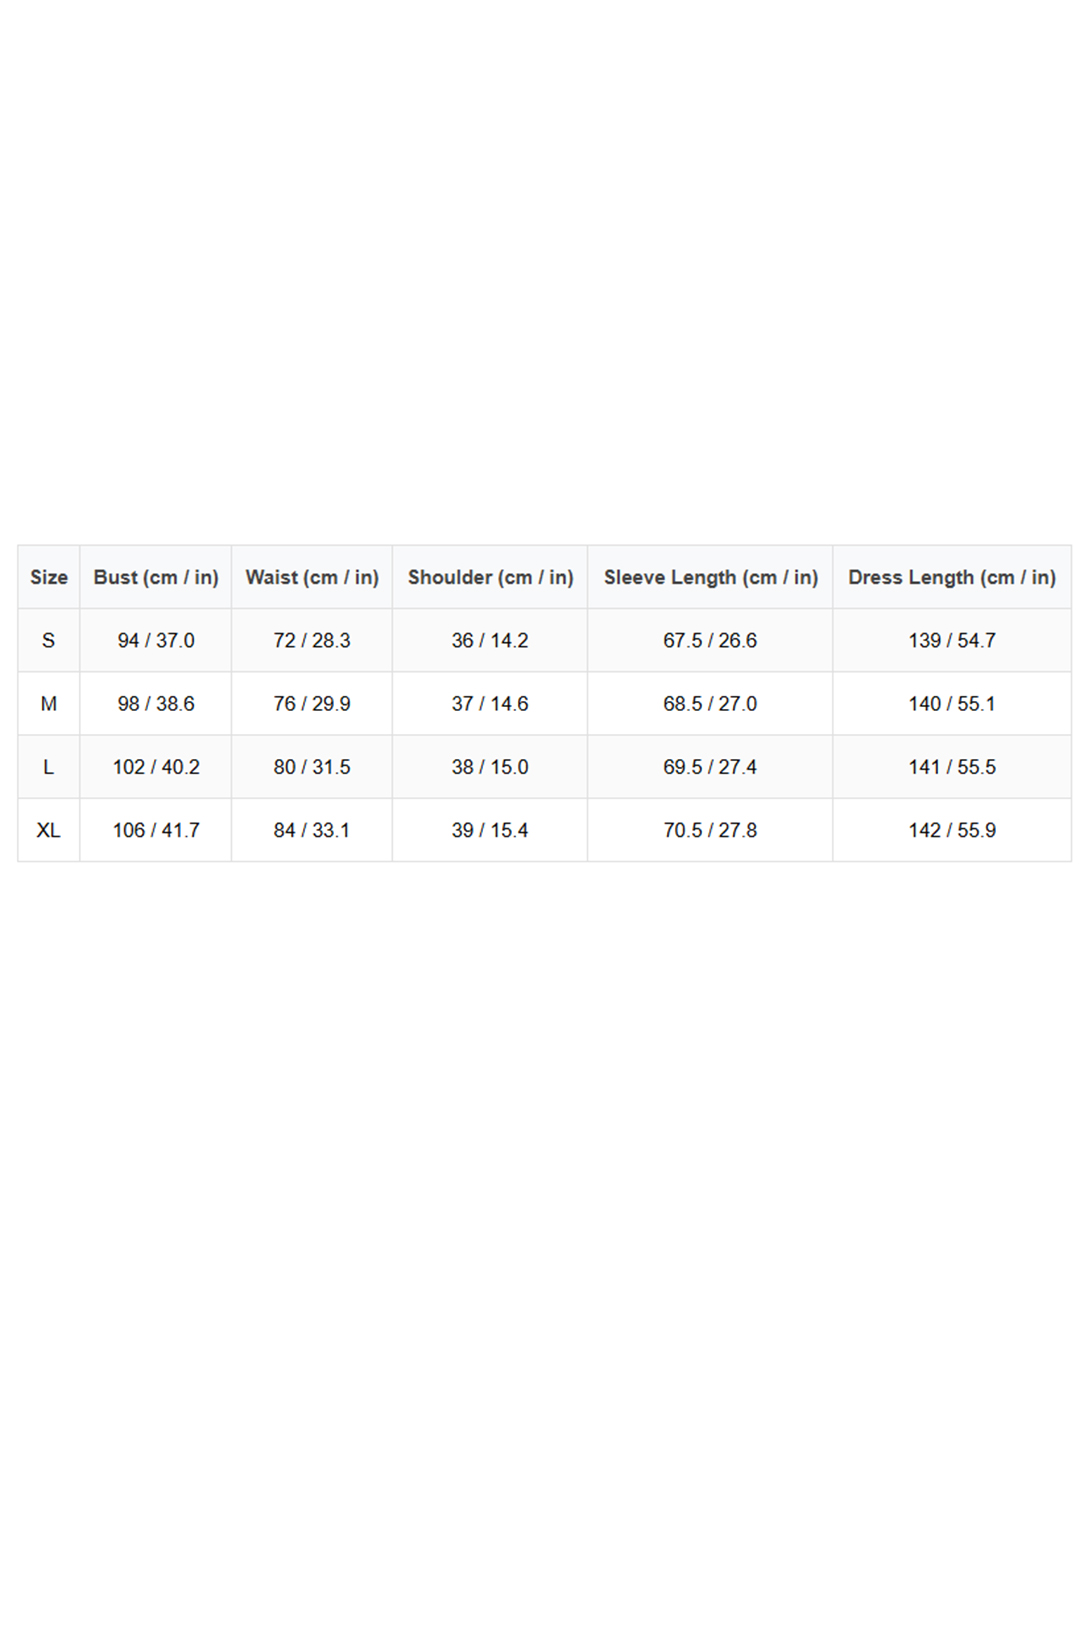Select the size S row label
The width and height of the screenshot is (1088, 1632).
(x=49, y=640)
